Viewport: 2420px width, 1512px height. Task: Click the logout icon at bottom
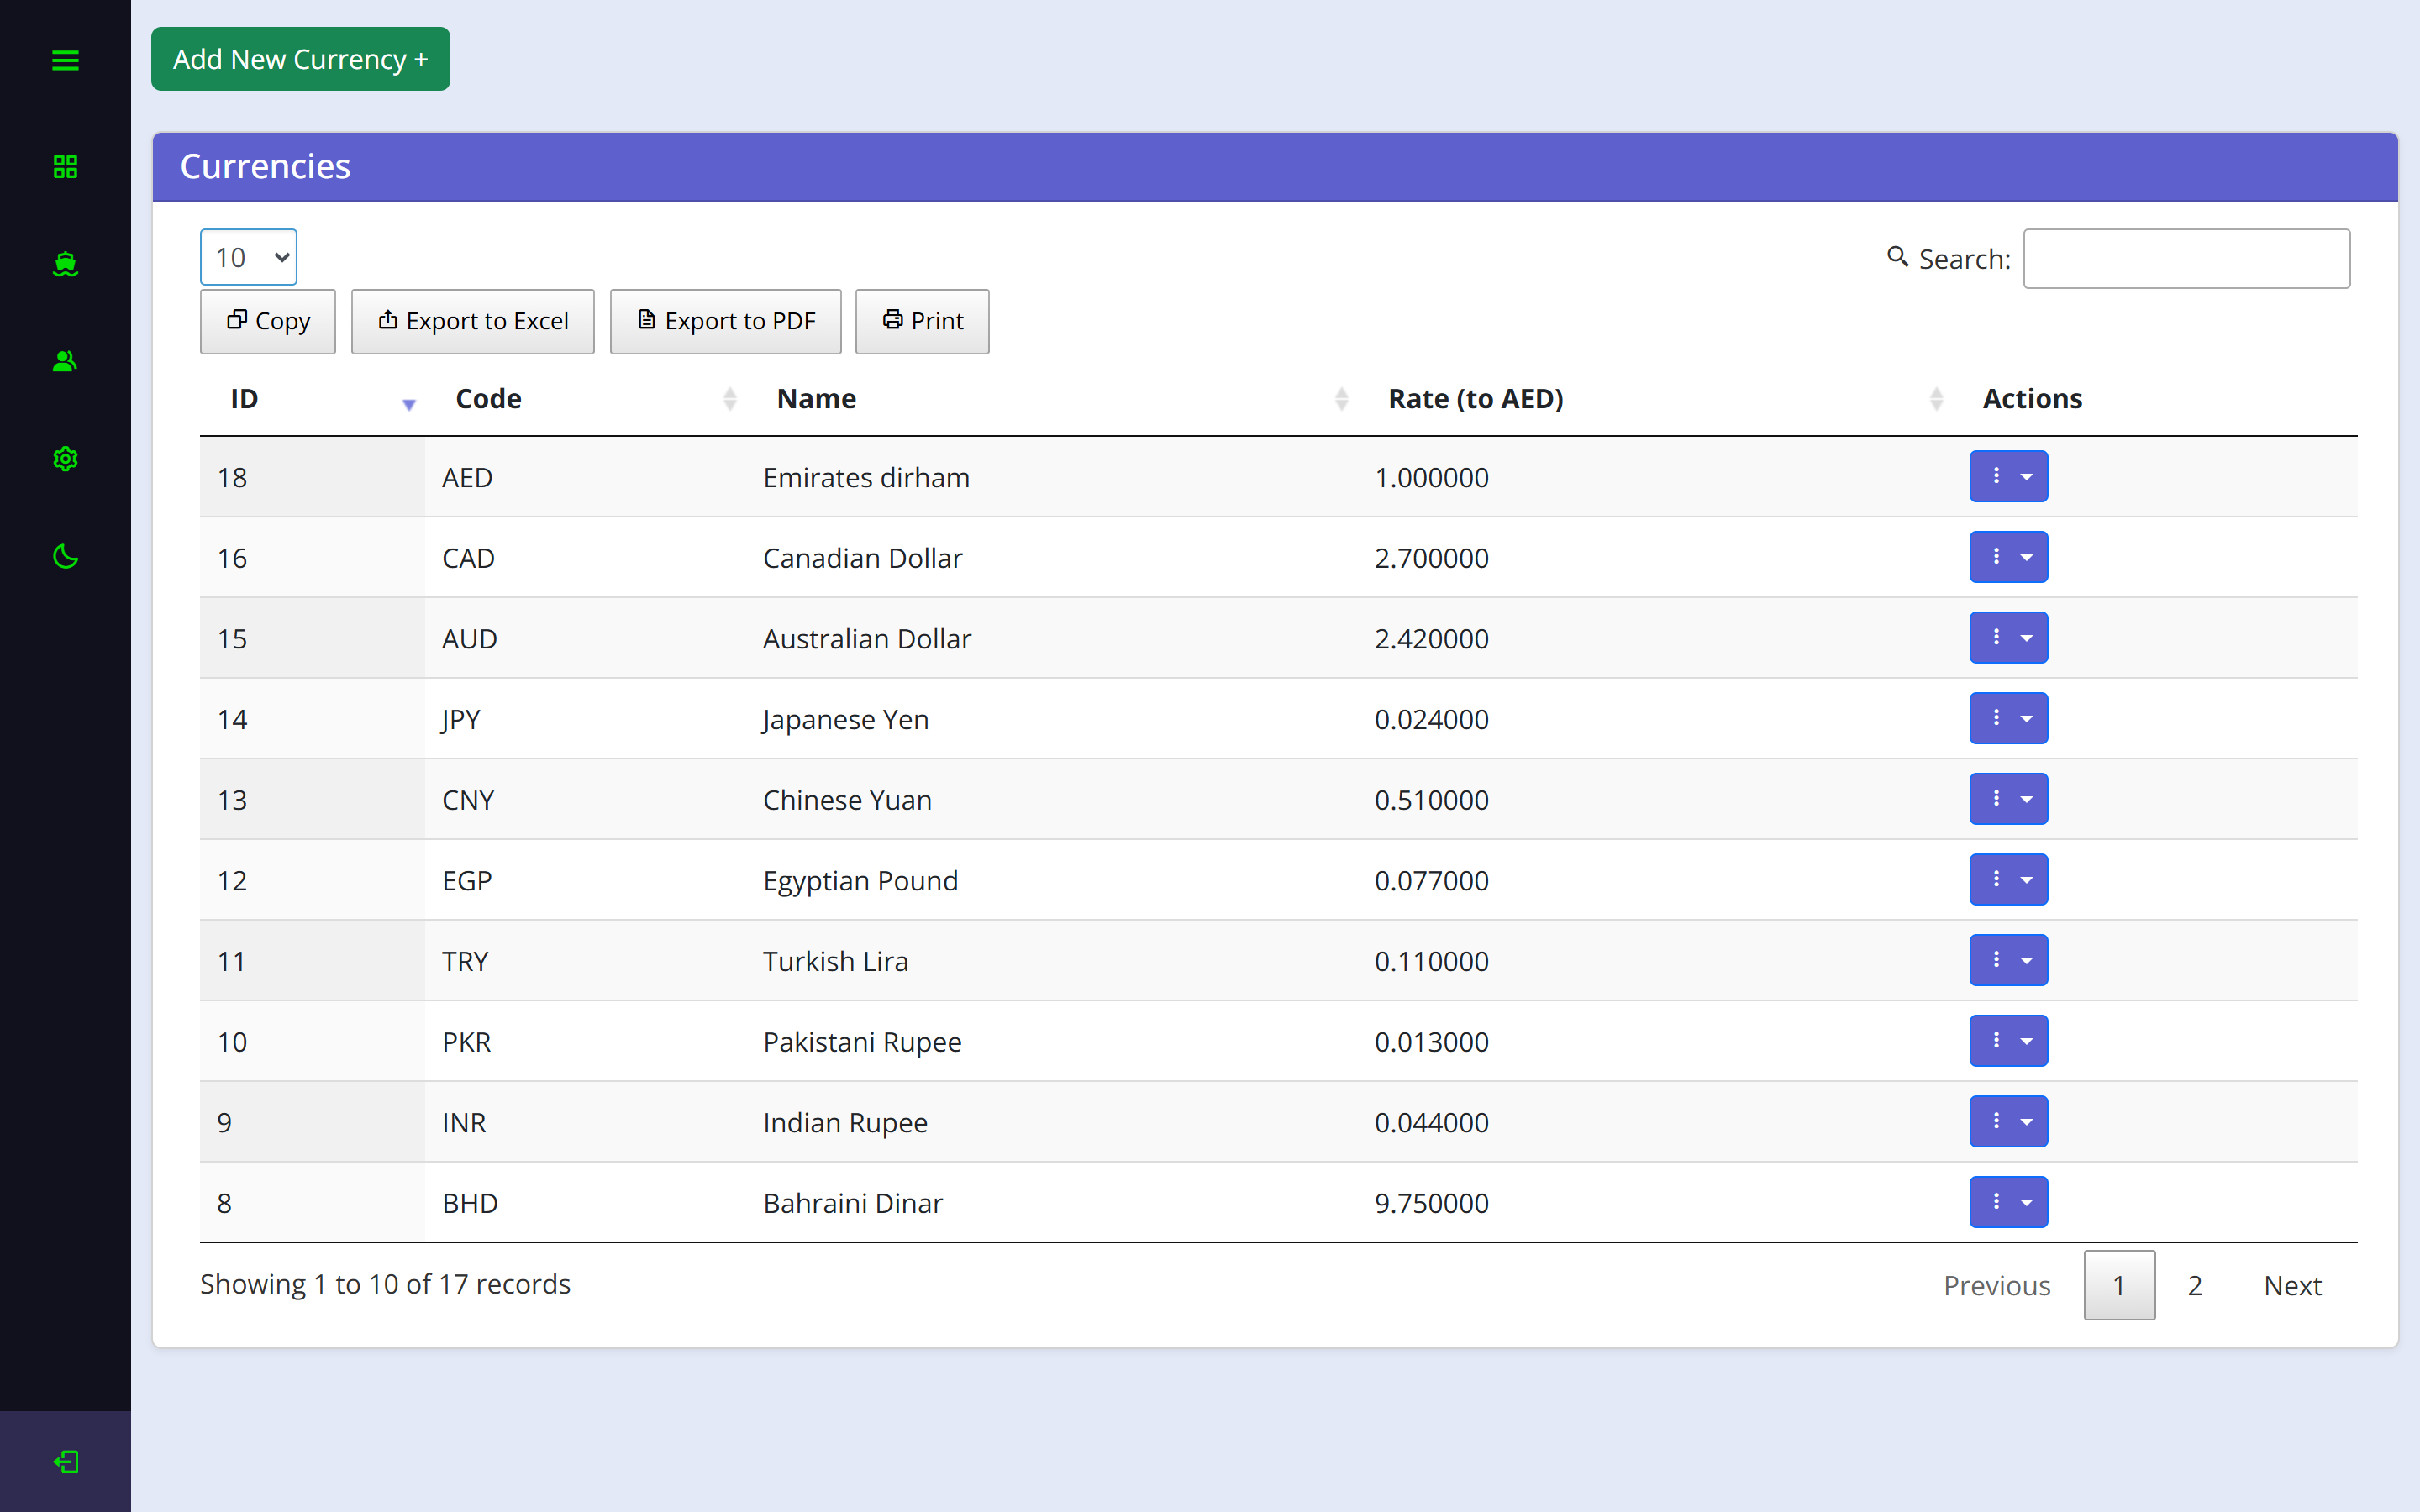point(65,1462)
